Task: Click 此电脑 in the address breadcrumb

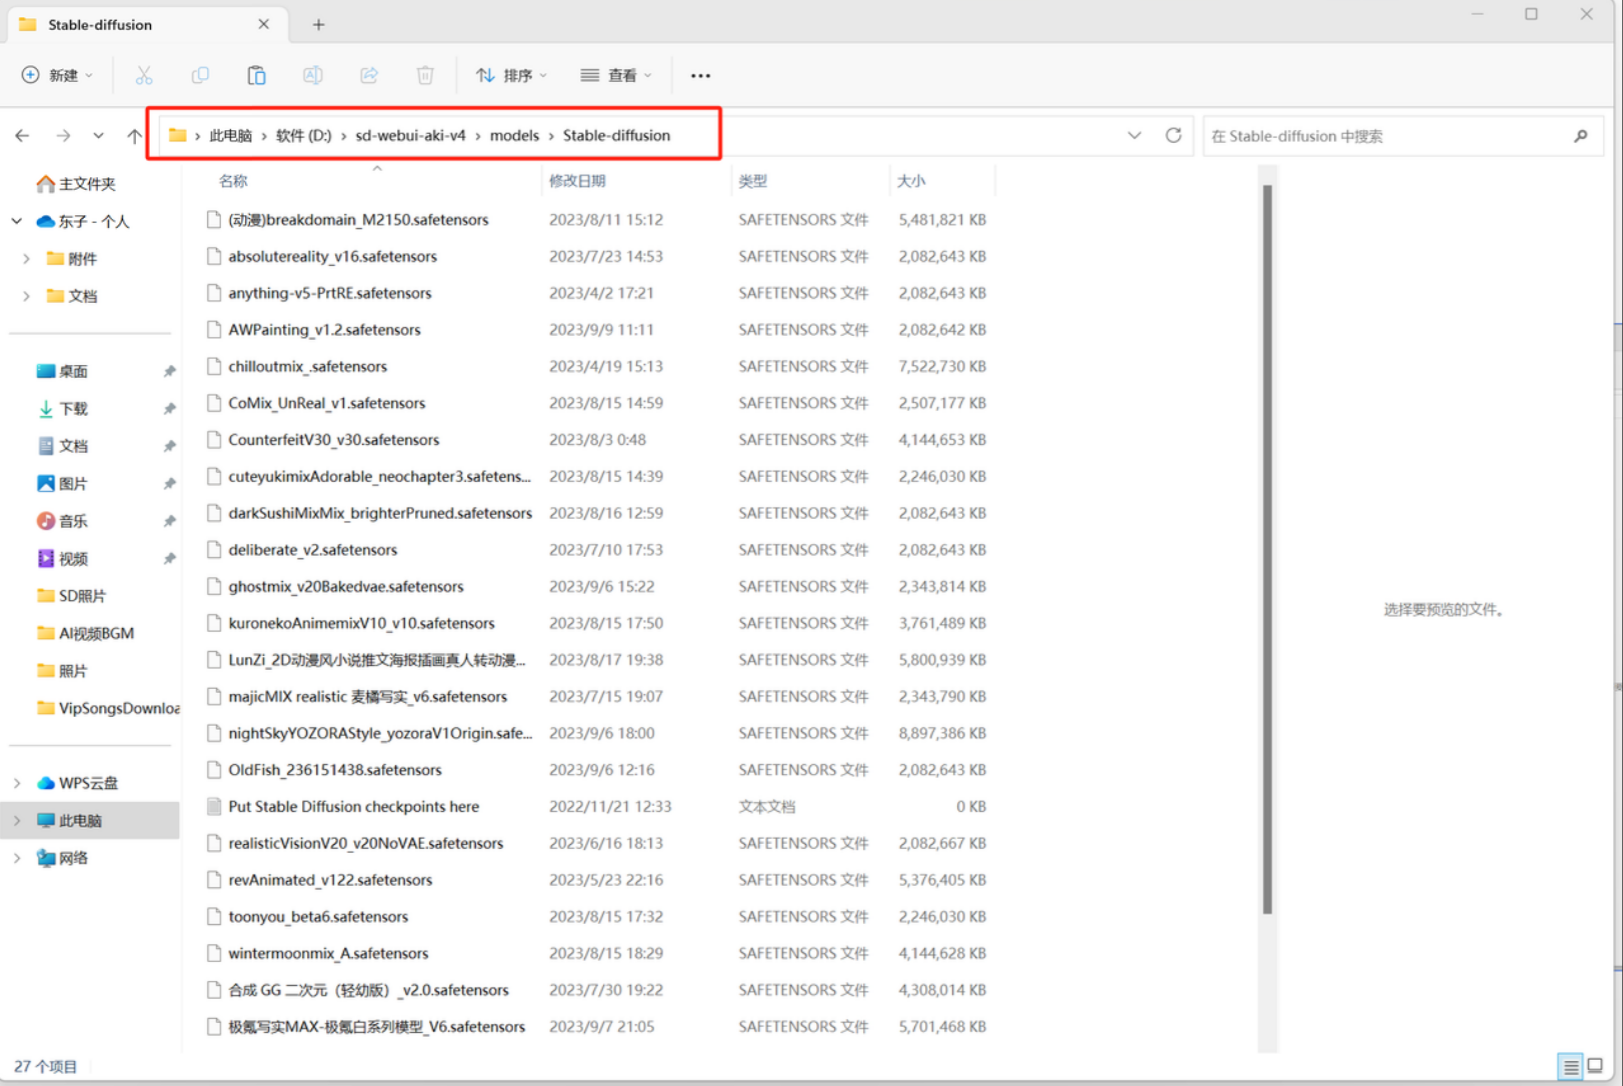Action: (x=230, y=135)
